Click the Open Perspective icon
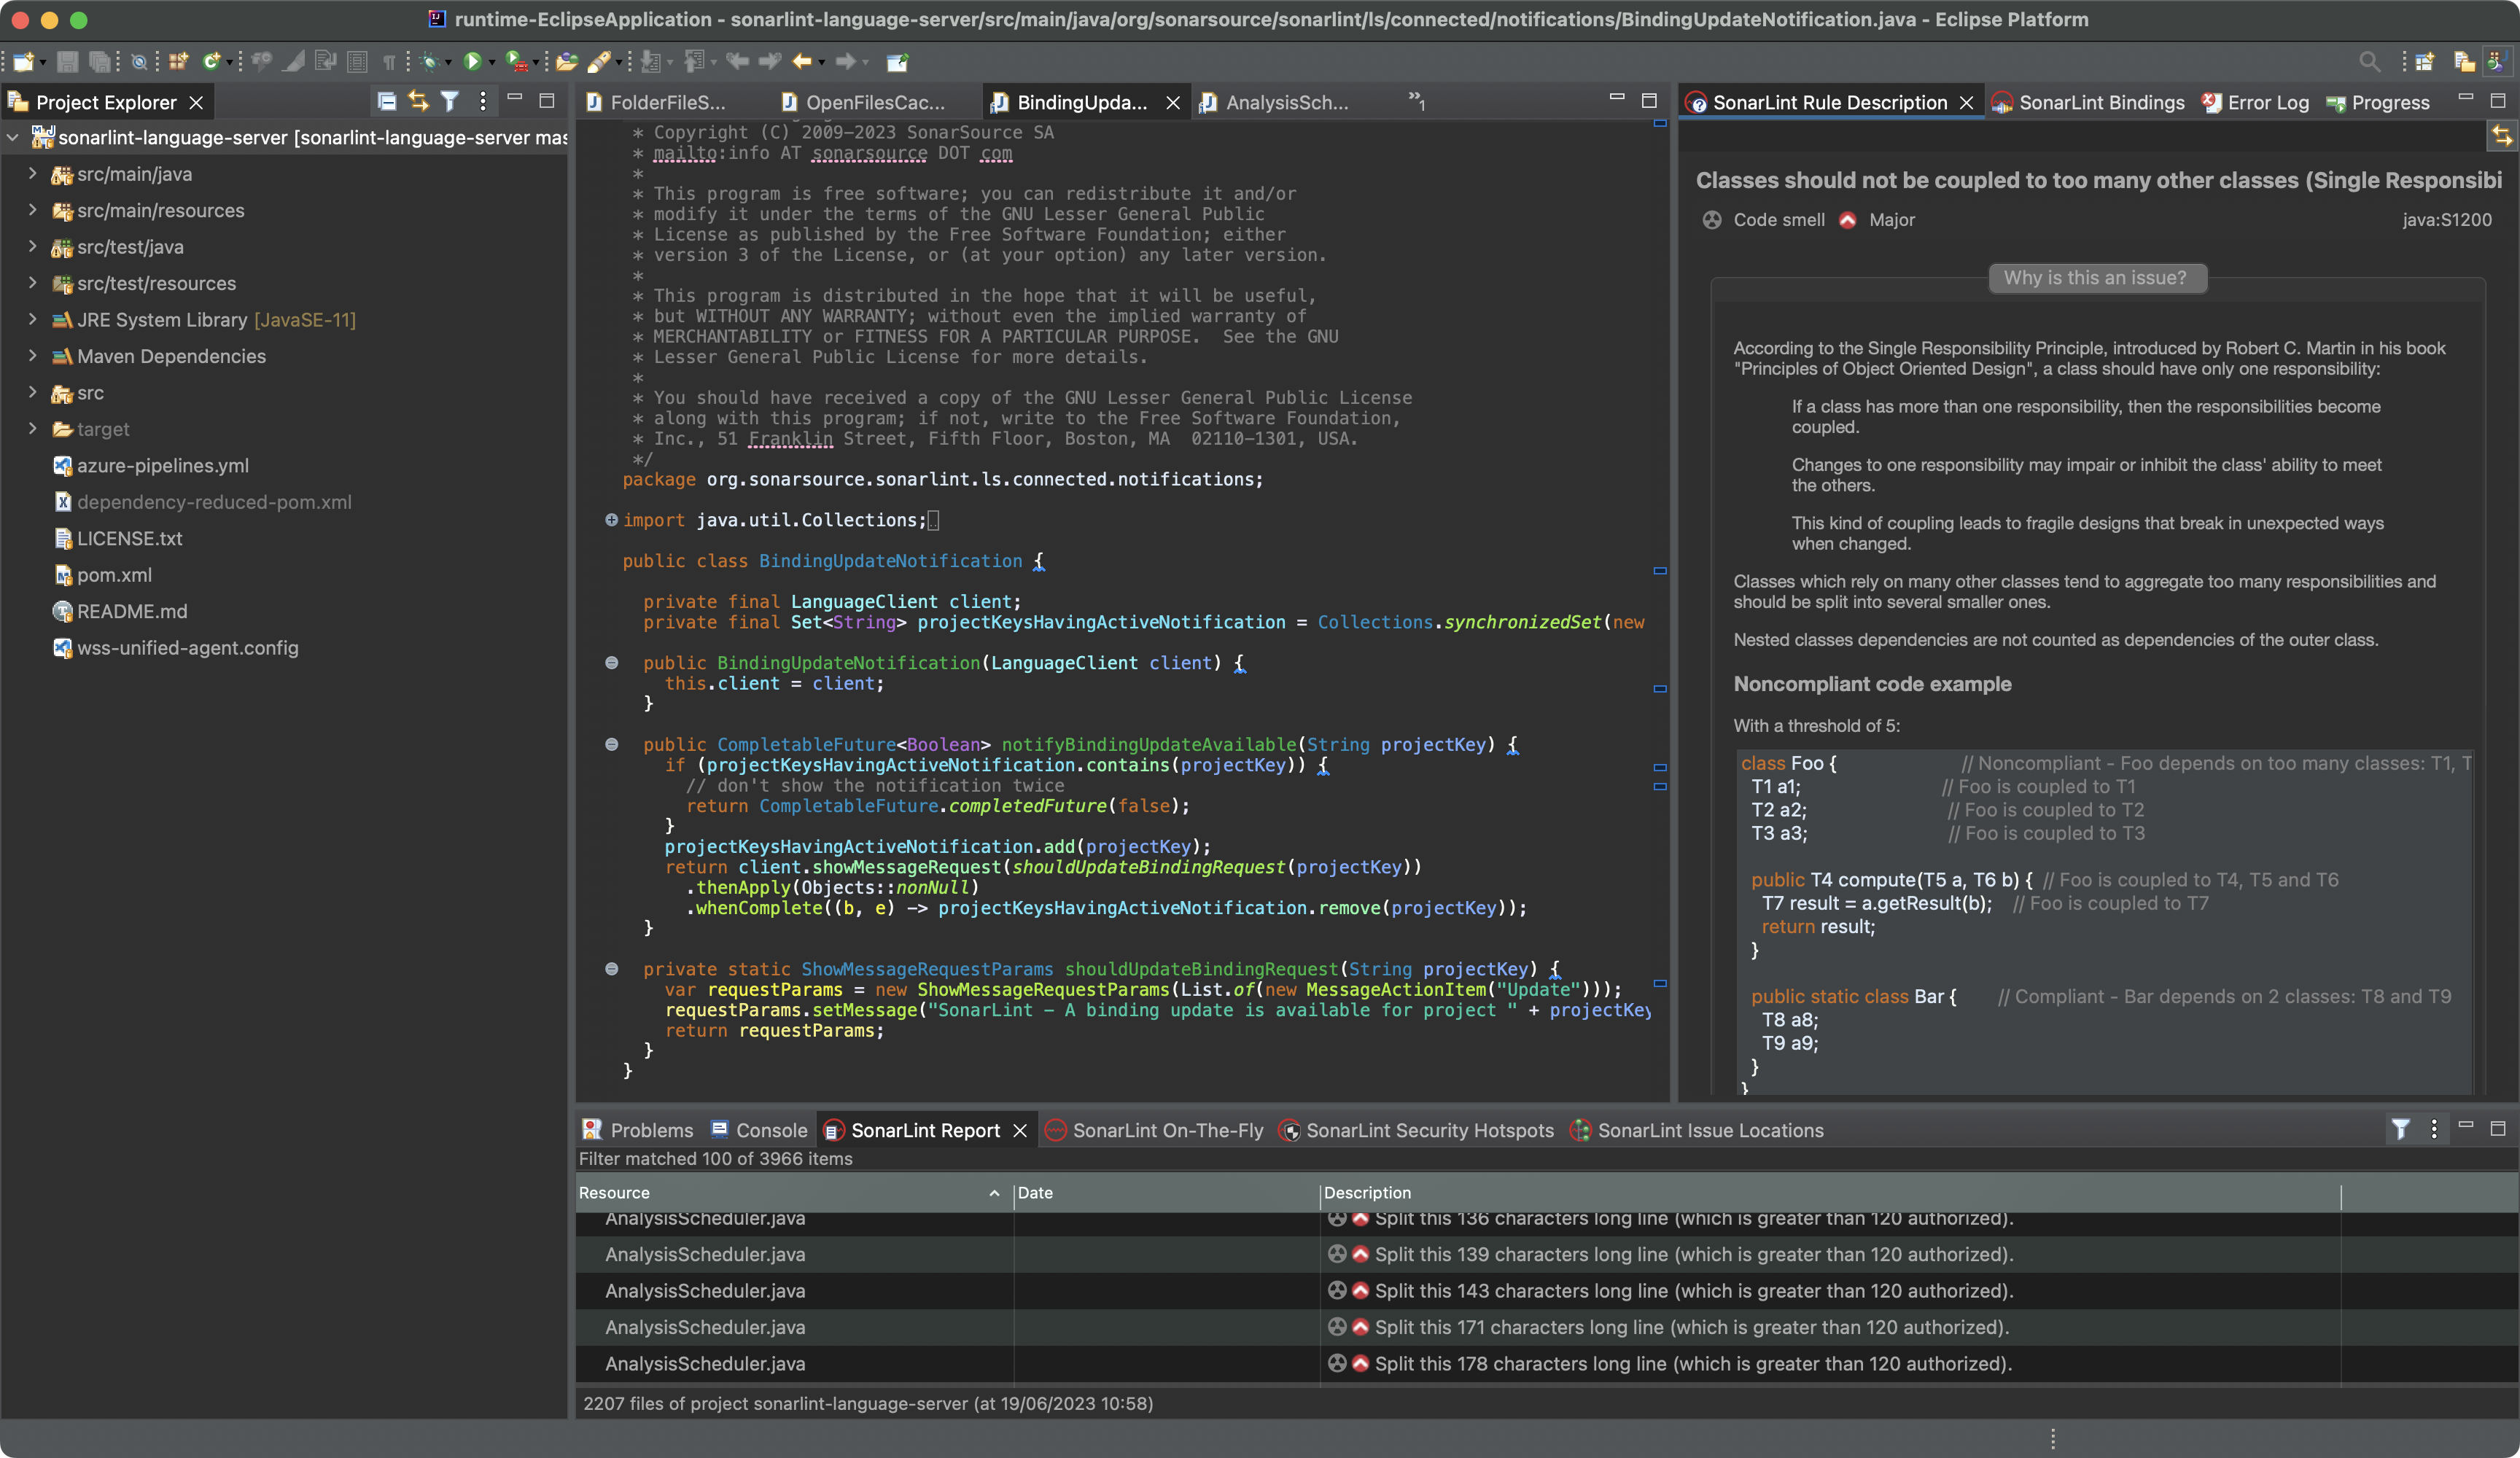2520x1458 pixels. point(2424,62)
